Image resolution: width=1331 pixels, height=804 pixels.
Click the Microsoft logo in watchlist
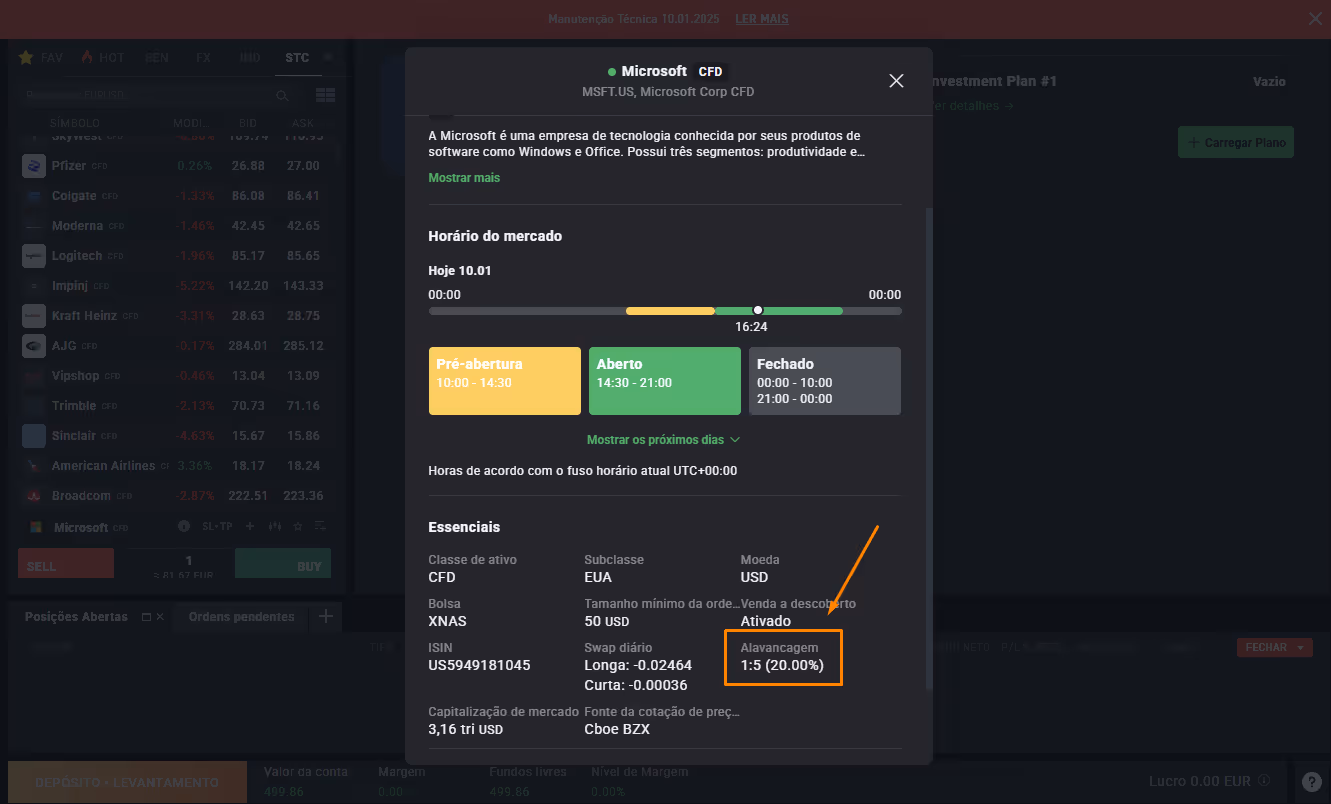(x=34, y=527)
